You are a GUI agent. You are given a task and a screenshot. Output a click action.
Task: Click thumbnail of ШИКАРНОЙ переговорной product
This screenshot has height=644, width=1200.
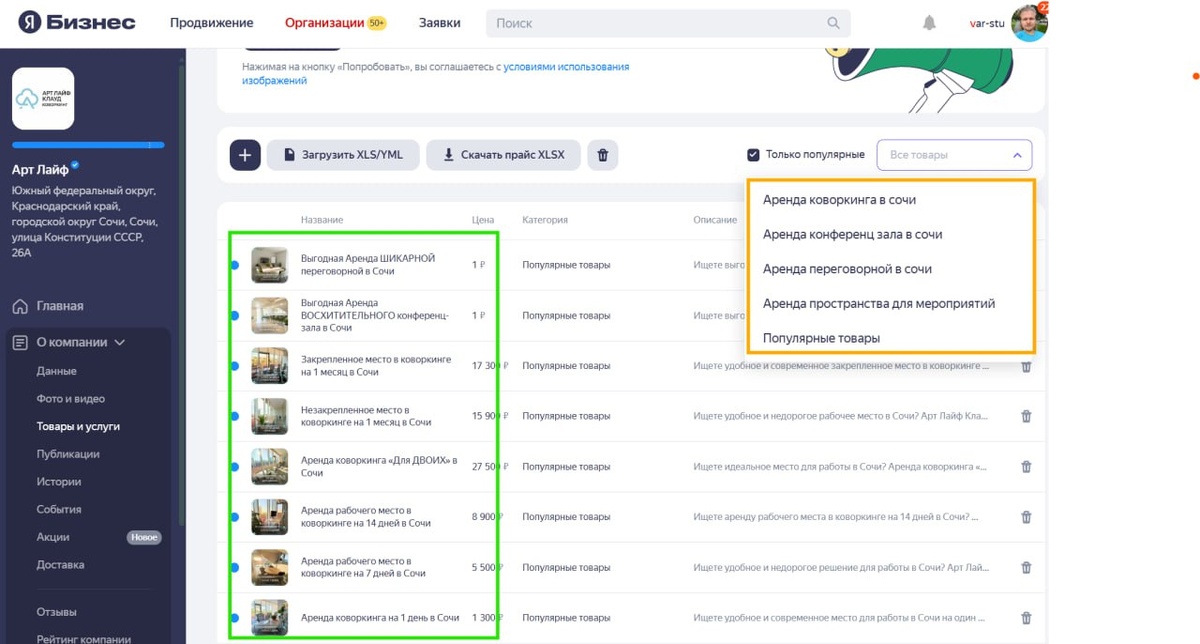tap(269, 265)
